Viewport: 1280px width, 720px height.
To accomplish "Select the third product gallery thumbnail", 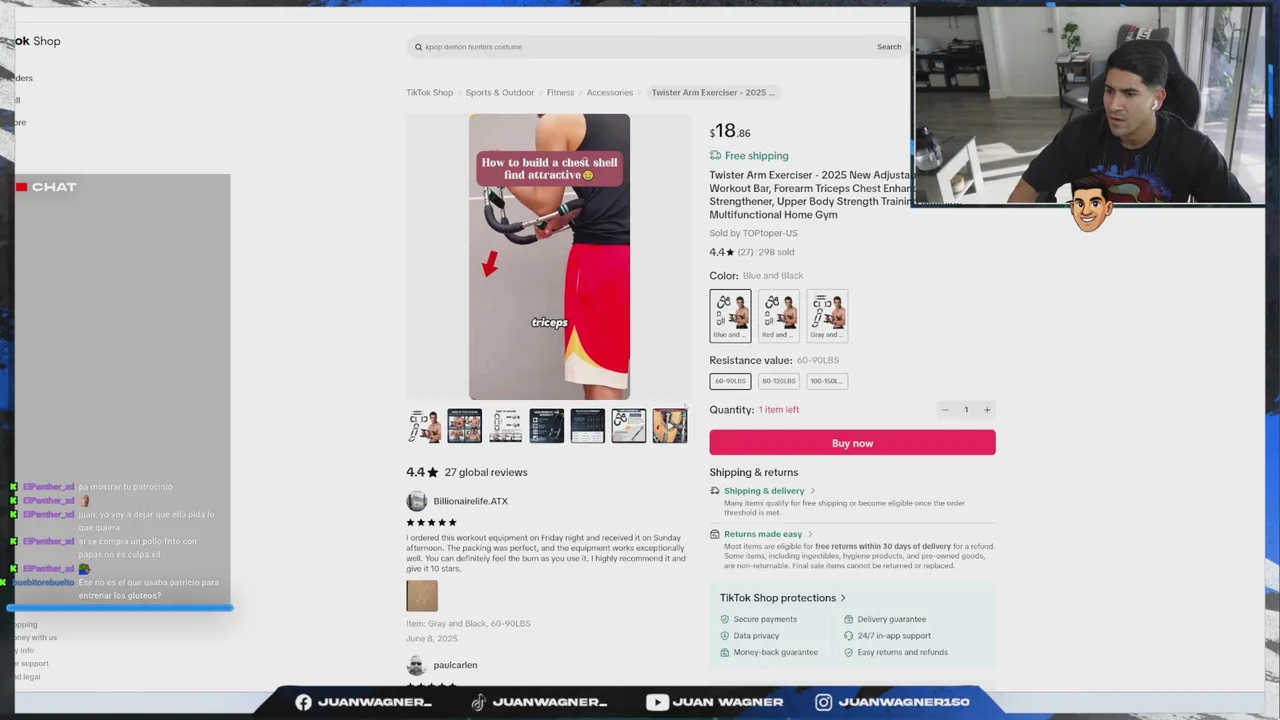I will click(506, 426).
